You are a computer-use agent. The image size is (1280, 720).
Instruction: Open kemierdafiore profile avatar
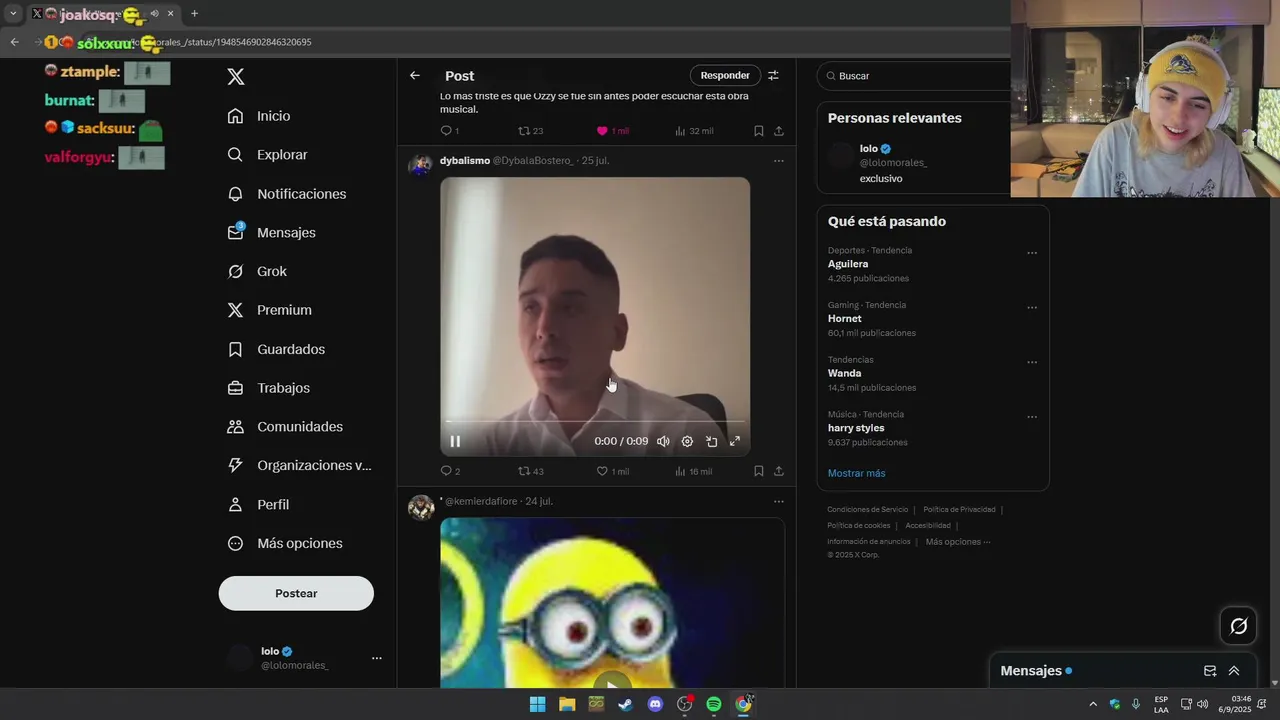pyautogui.click(x=421, y=507)
